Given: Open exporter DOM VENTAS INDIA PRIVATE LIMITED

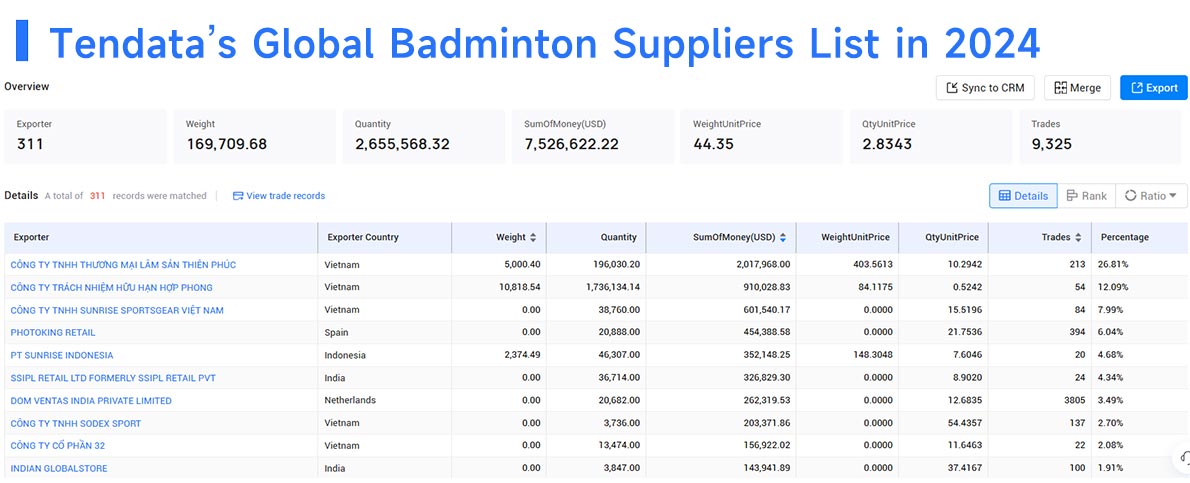Looking at the screenshot, I should [91, 401].
